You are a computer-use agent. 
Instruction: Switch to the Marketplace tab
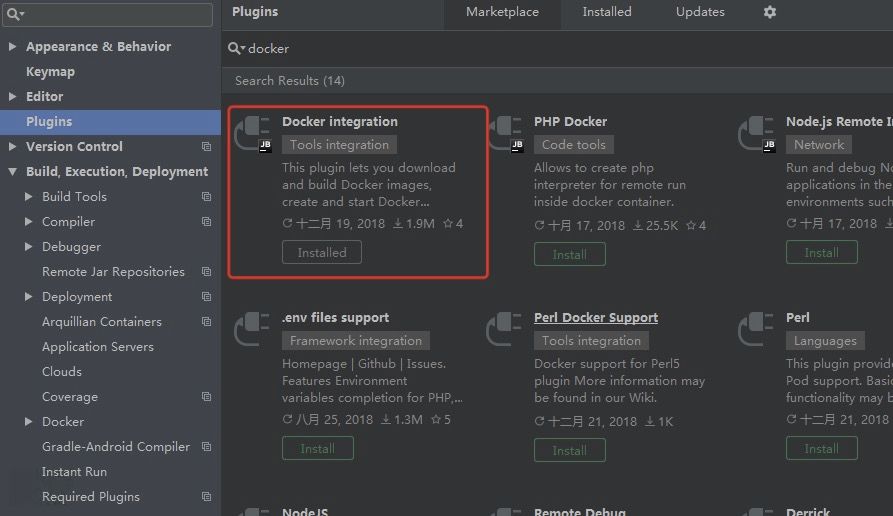(502, 12)
